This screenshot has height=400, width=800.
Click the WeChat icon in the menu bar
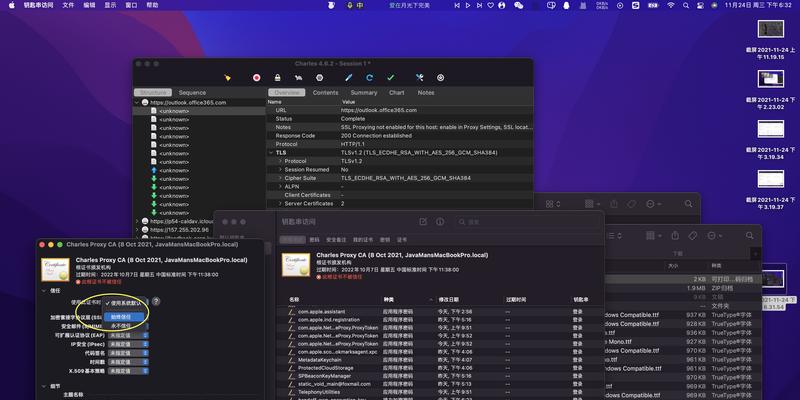(x=518, y=5)
